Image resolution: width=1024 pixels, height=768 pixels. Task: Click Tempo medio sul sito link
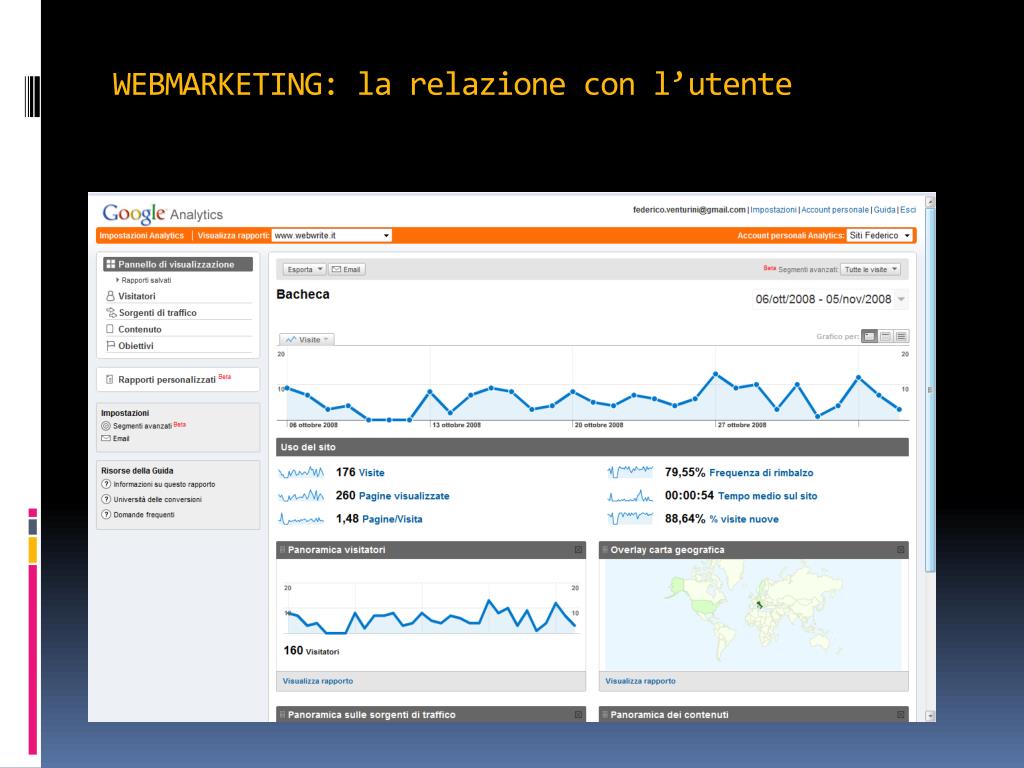tap(767, 496)
